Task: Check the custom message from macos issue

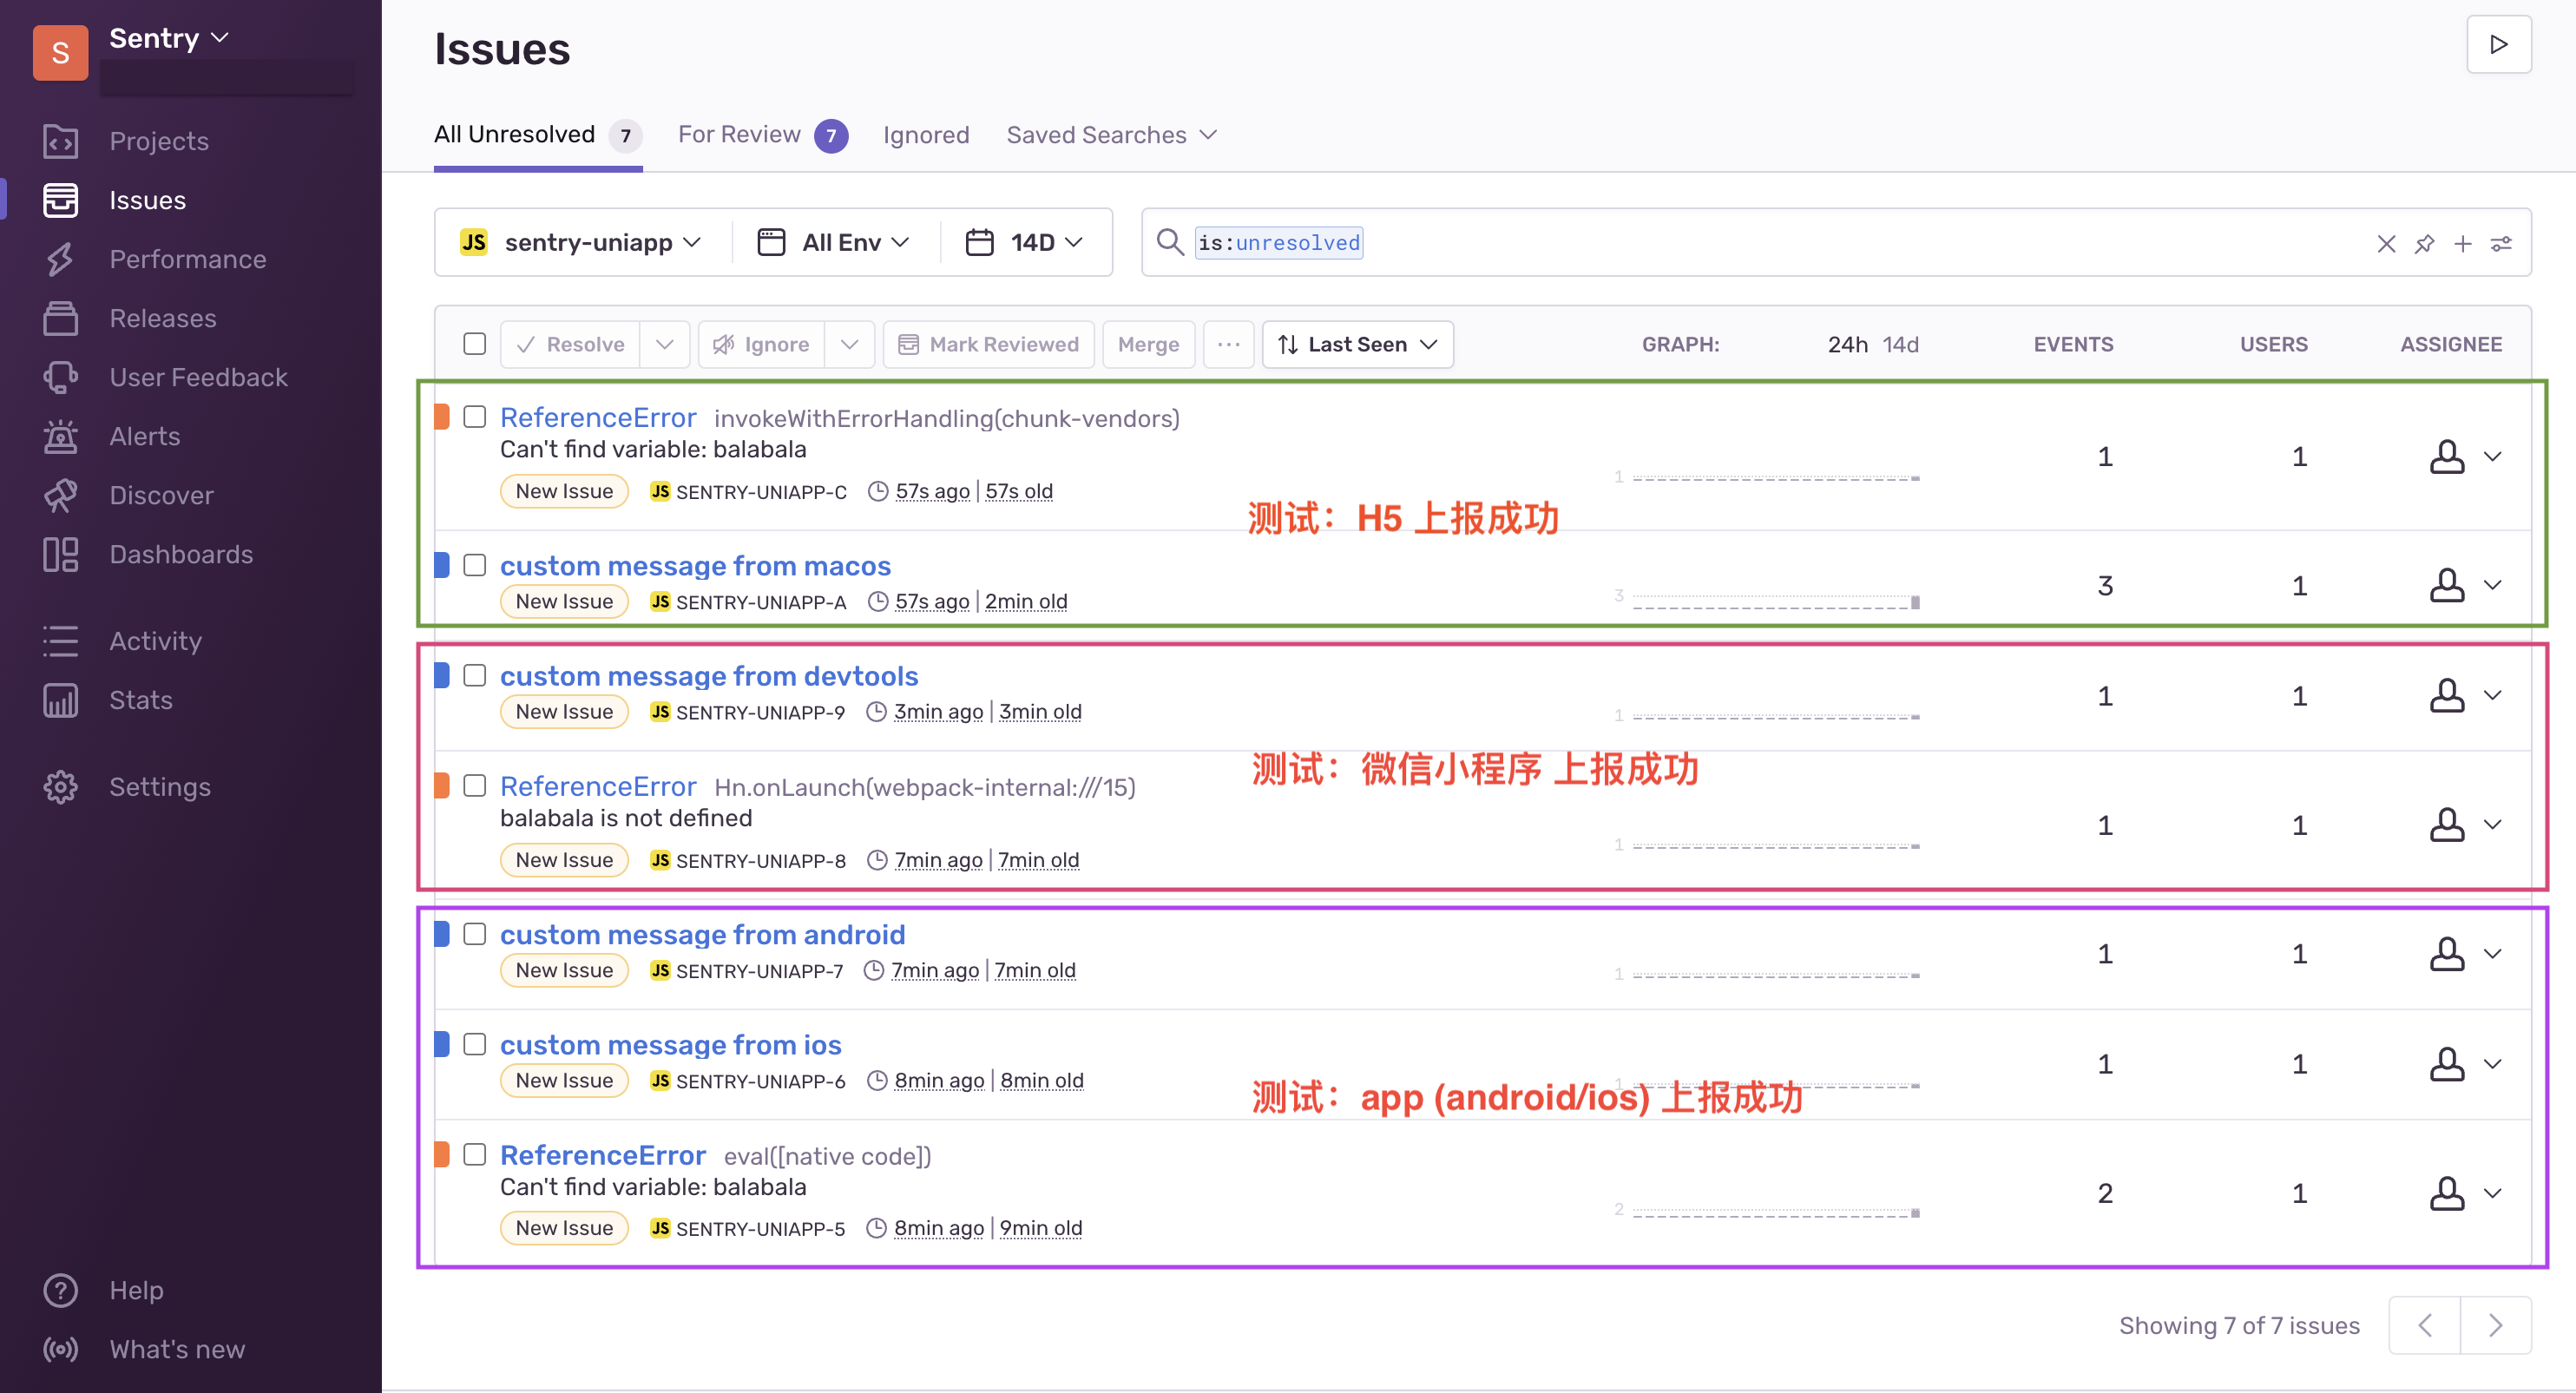Action: (x=475, y=565)
